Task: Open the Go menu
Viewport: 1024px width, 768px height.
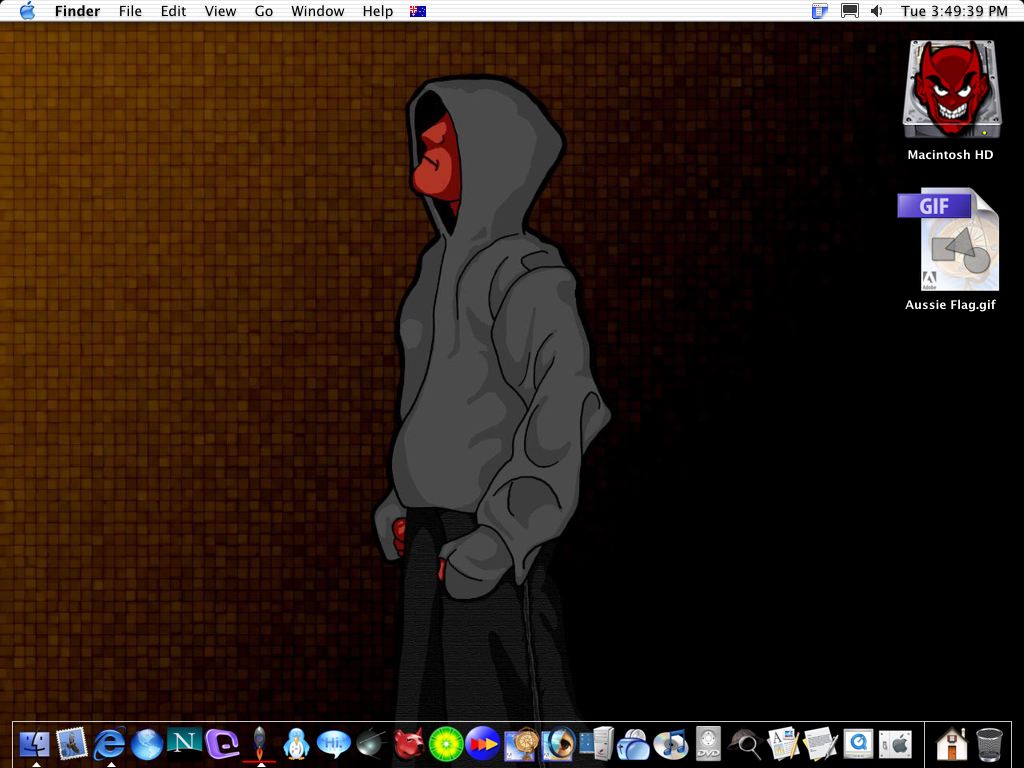Action: [x=263, y=11]
